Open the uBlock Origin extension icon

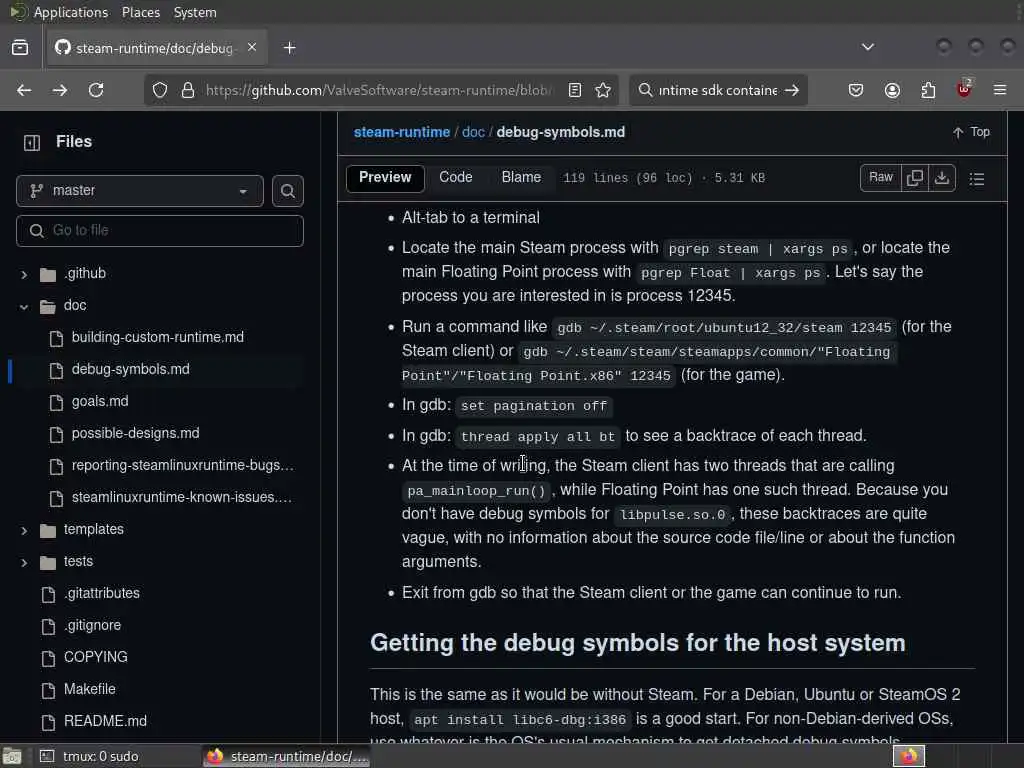coord(964,89)
